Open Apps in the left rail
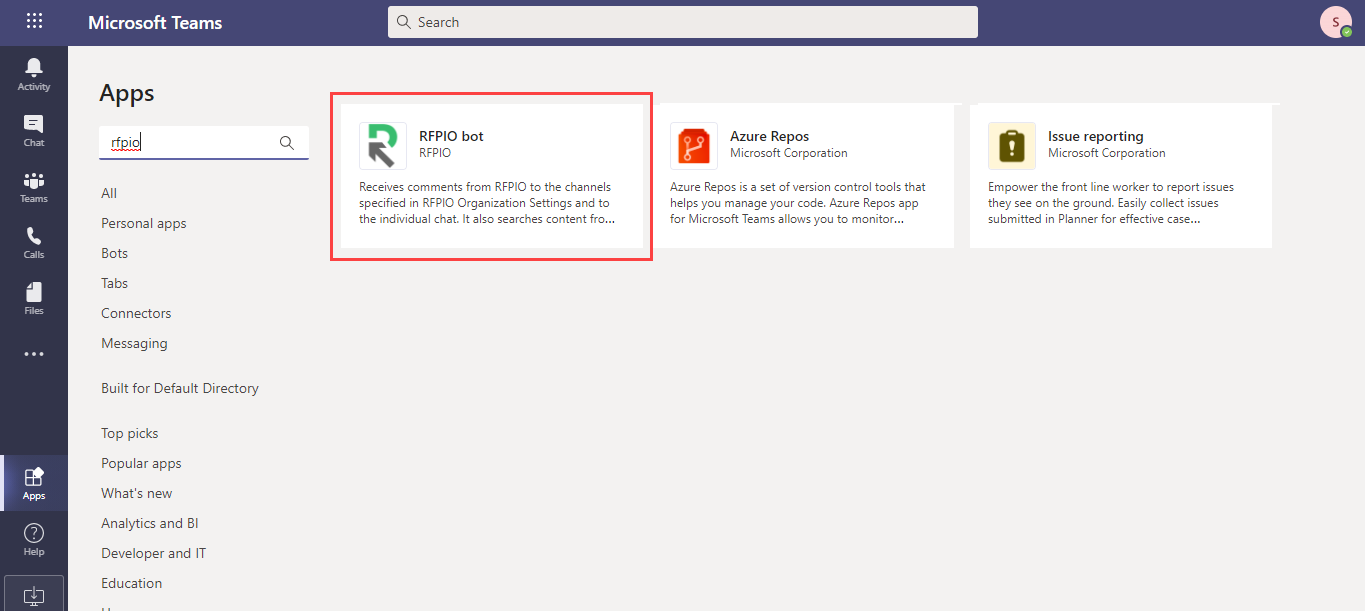Screen dimensions: 1365x611 click(x=34, y=483)
